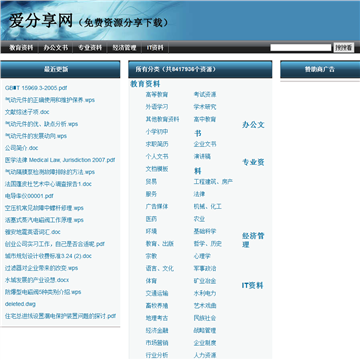
Task: Open the 小学初中 category
Action: click(157, 132)
